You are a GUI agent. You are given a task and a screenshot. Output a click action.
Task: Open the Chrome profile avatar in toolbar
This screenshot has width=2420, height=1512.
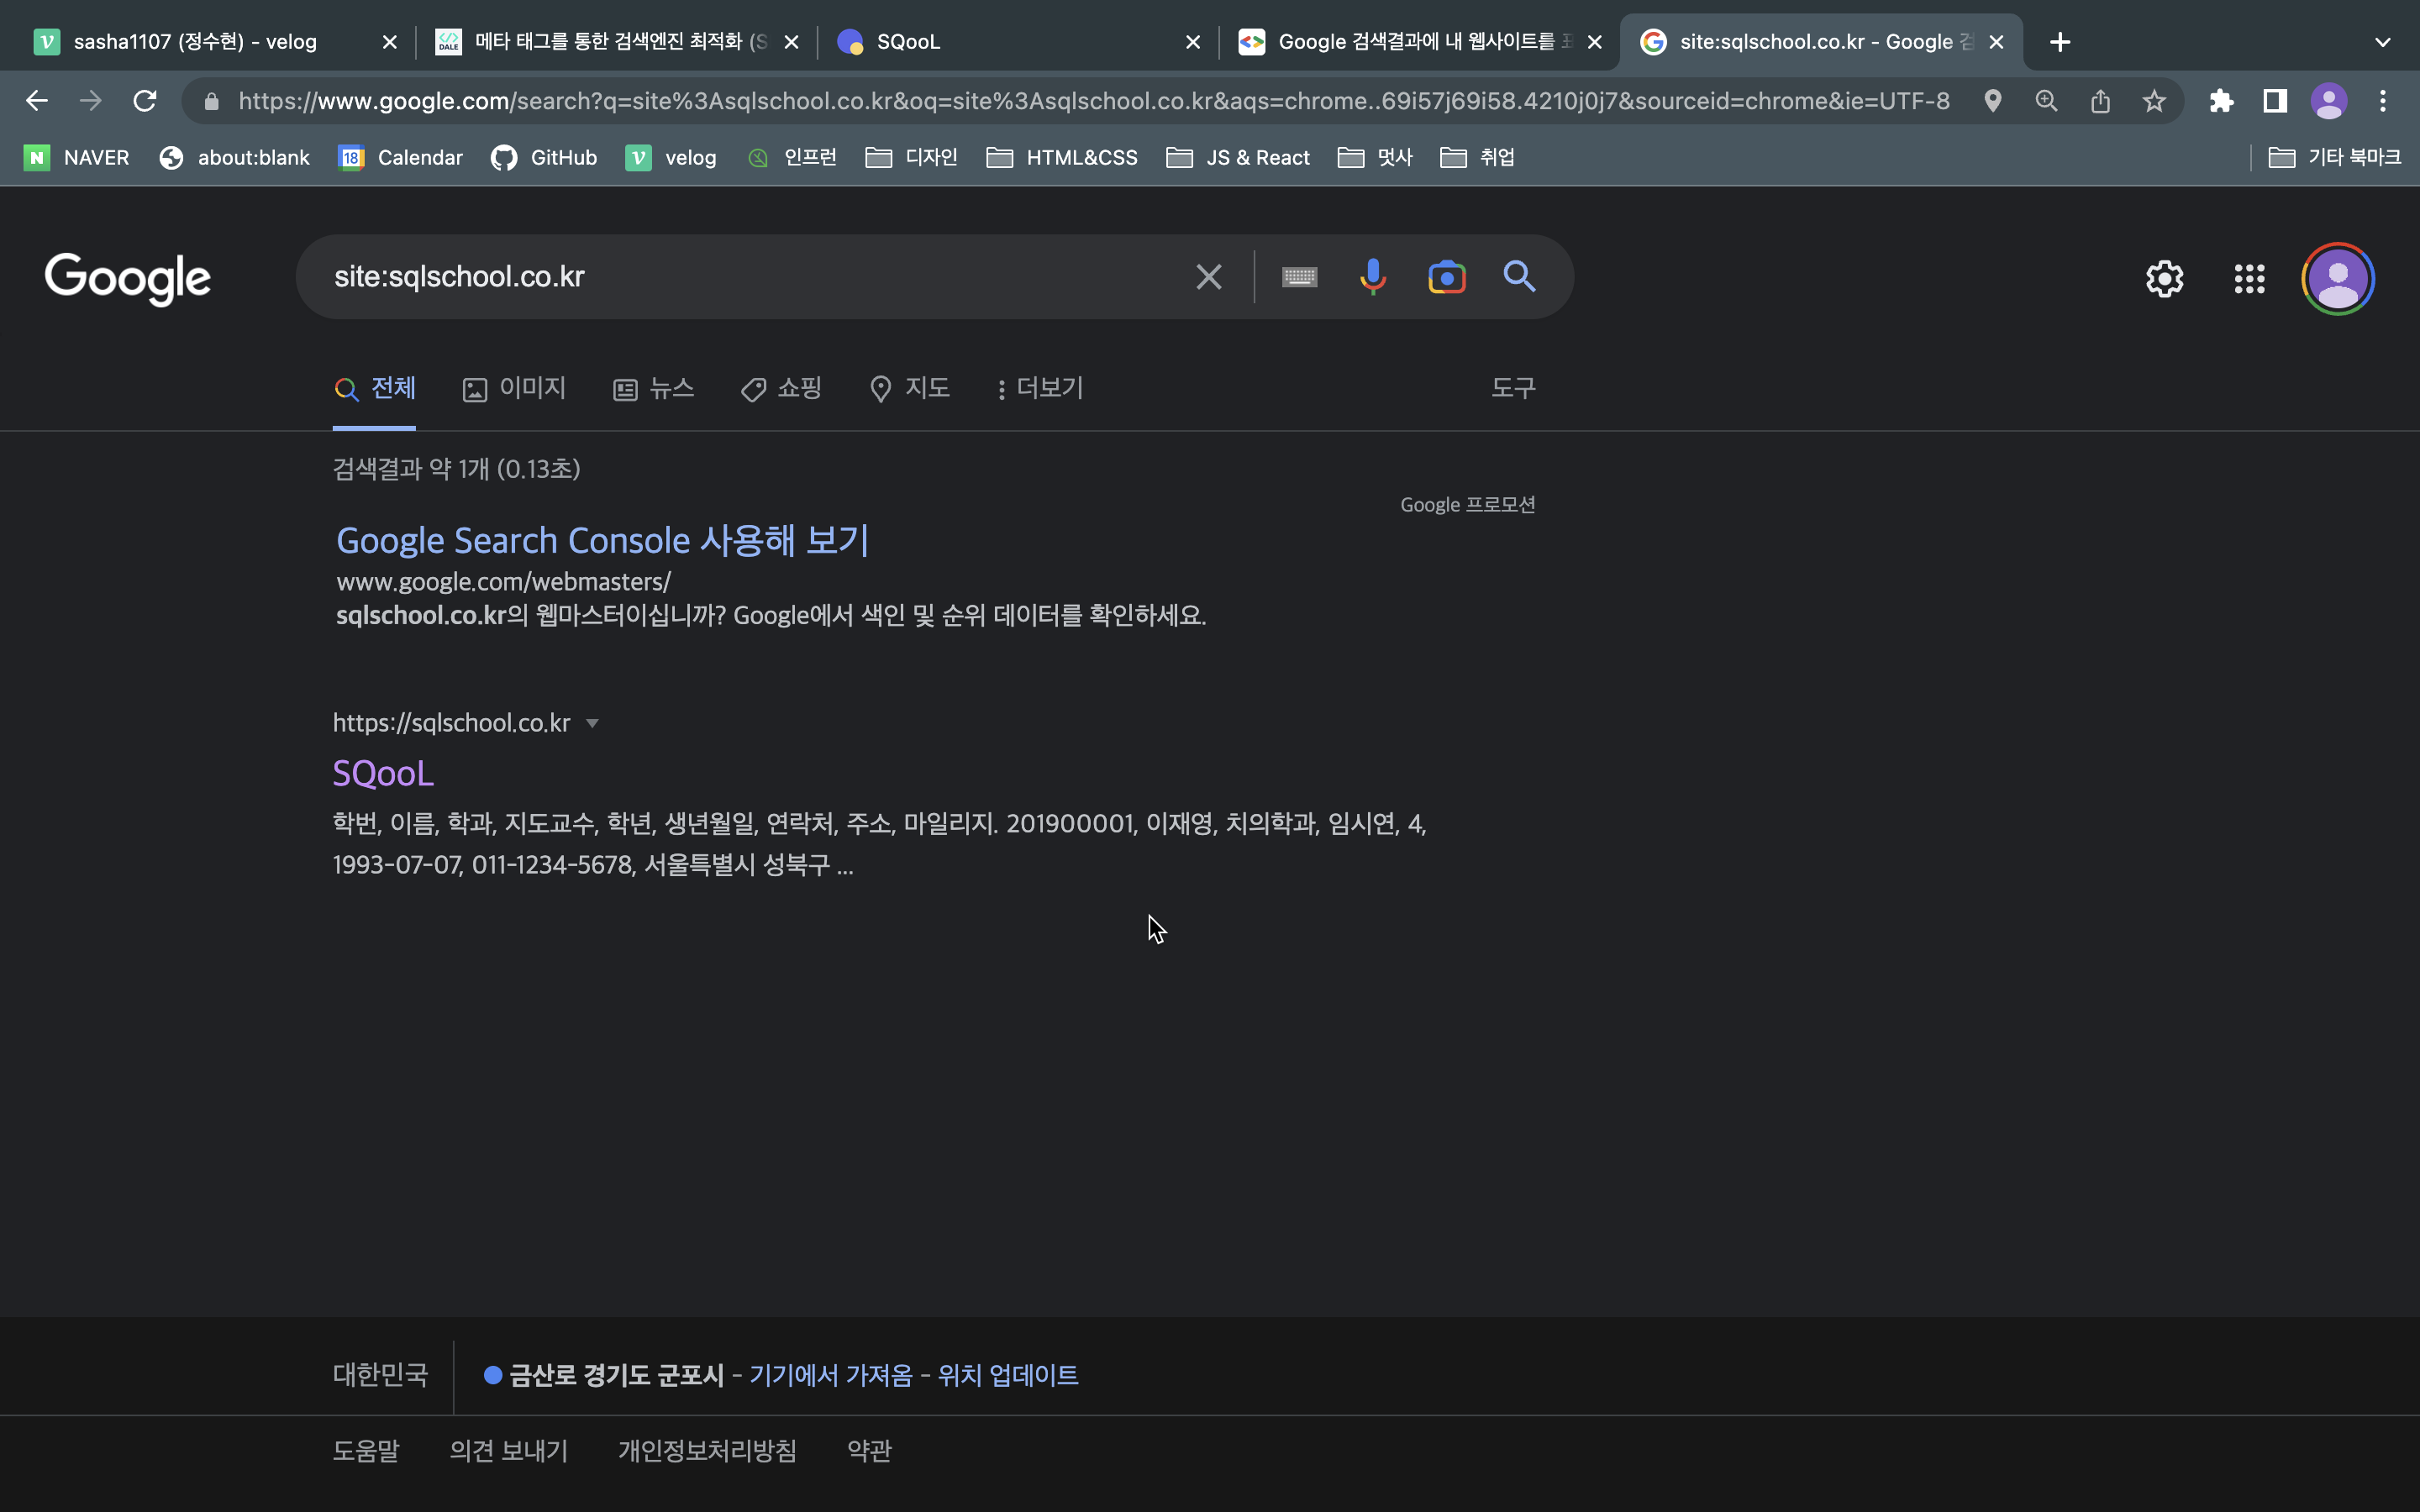(x=2329, y=101)
